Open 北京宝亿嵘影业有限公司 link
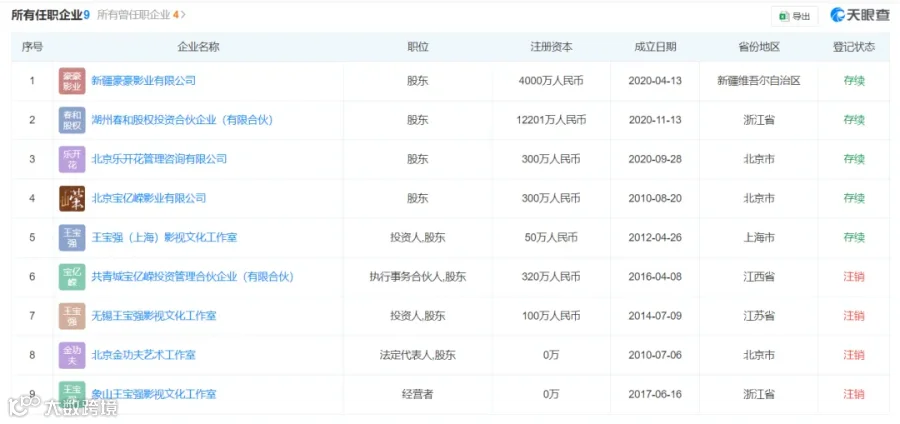 pyautogui.click(x=149, y=199)
